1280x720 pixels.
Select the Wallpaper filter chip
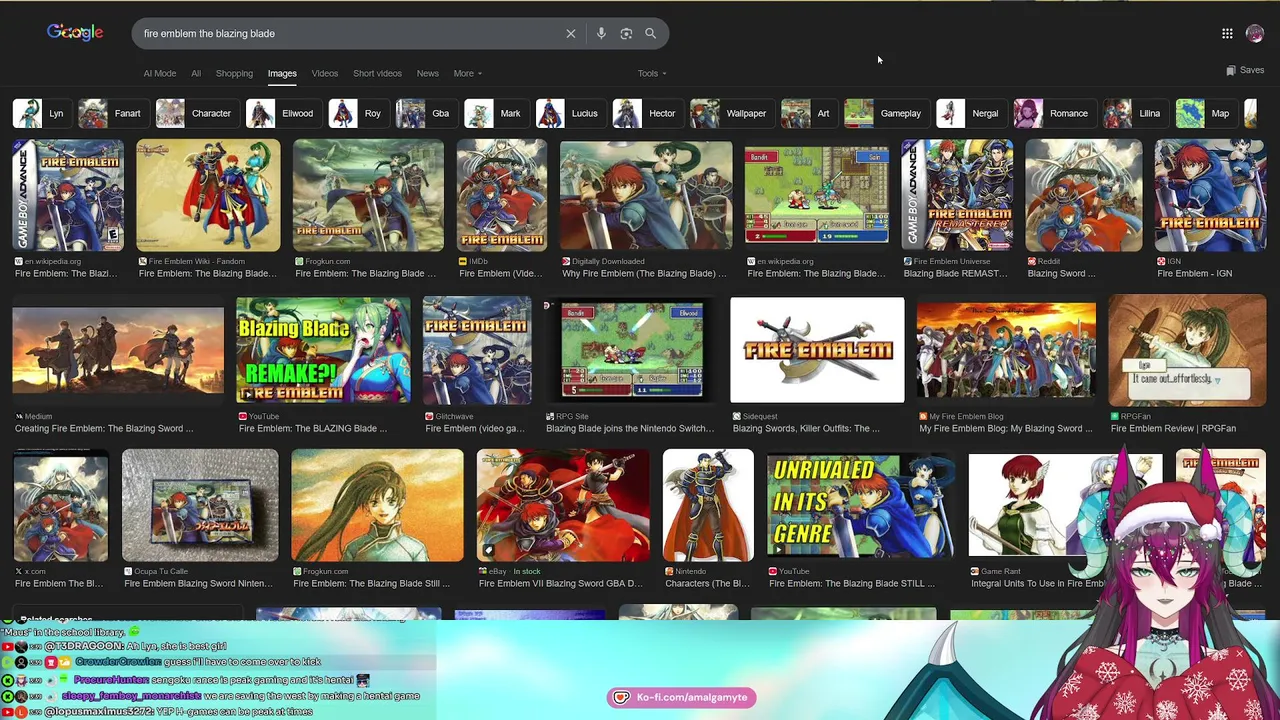[730, 113]
